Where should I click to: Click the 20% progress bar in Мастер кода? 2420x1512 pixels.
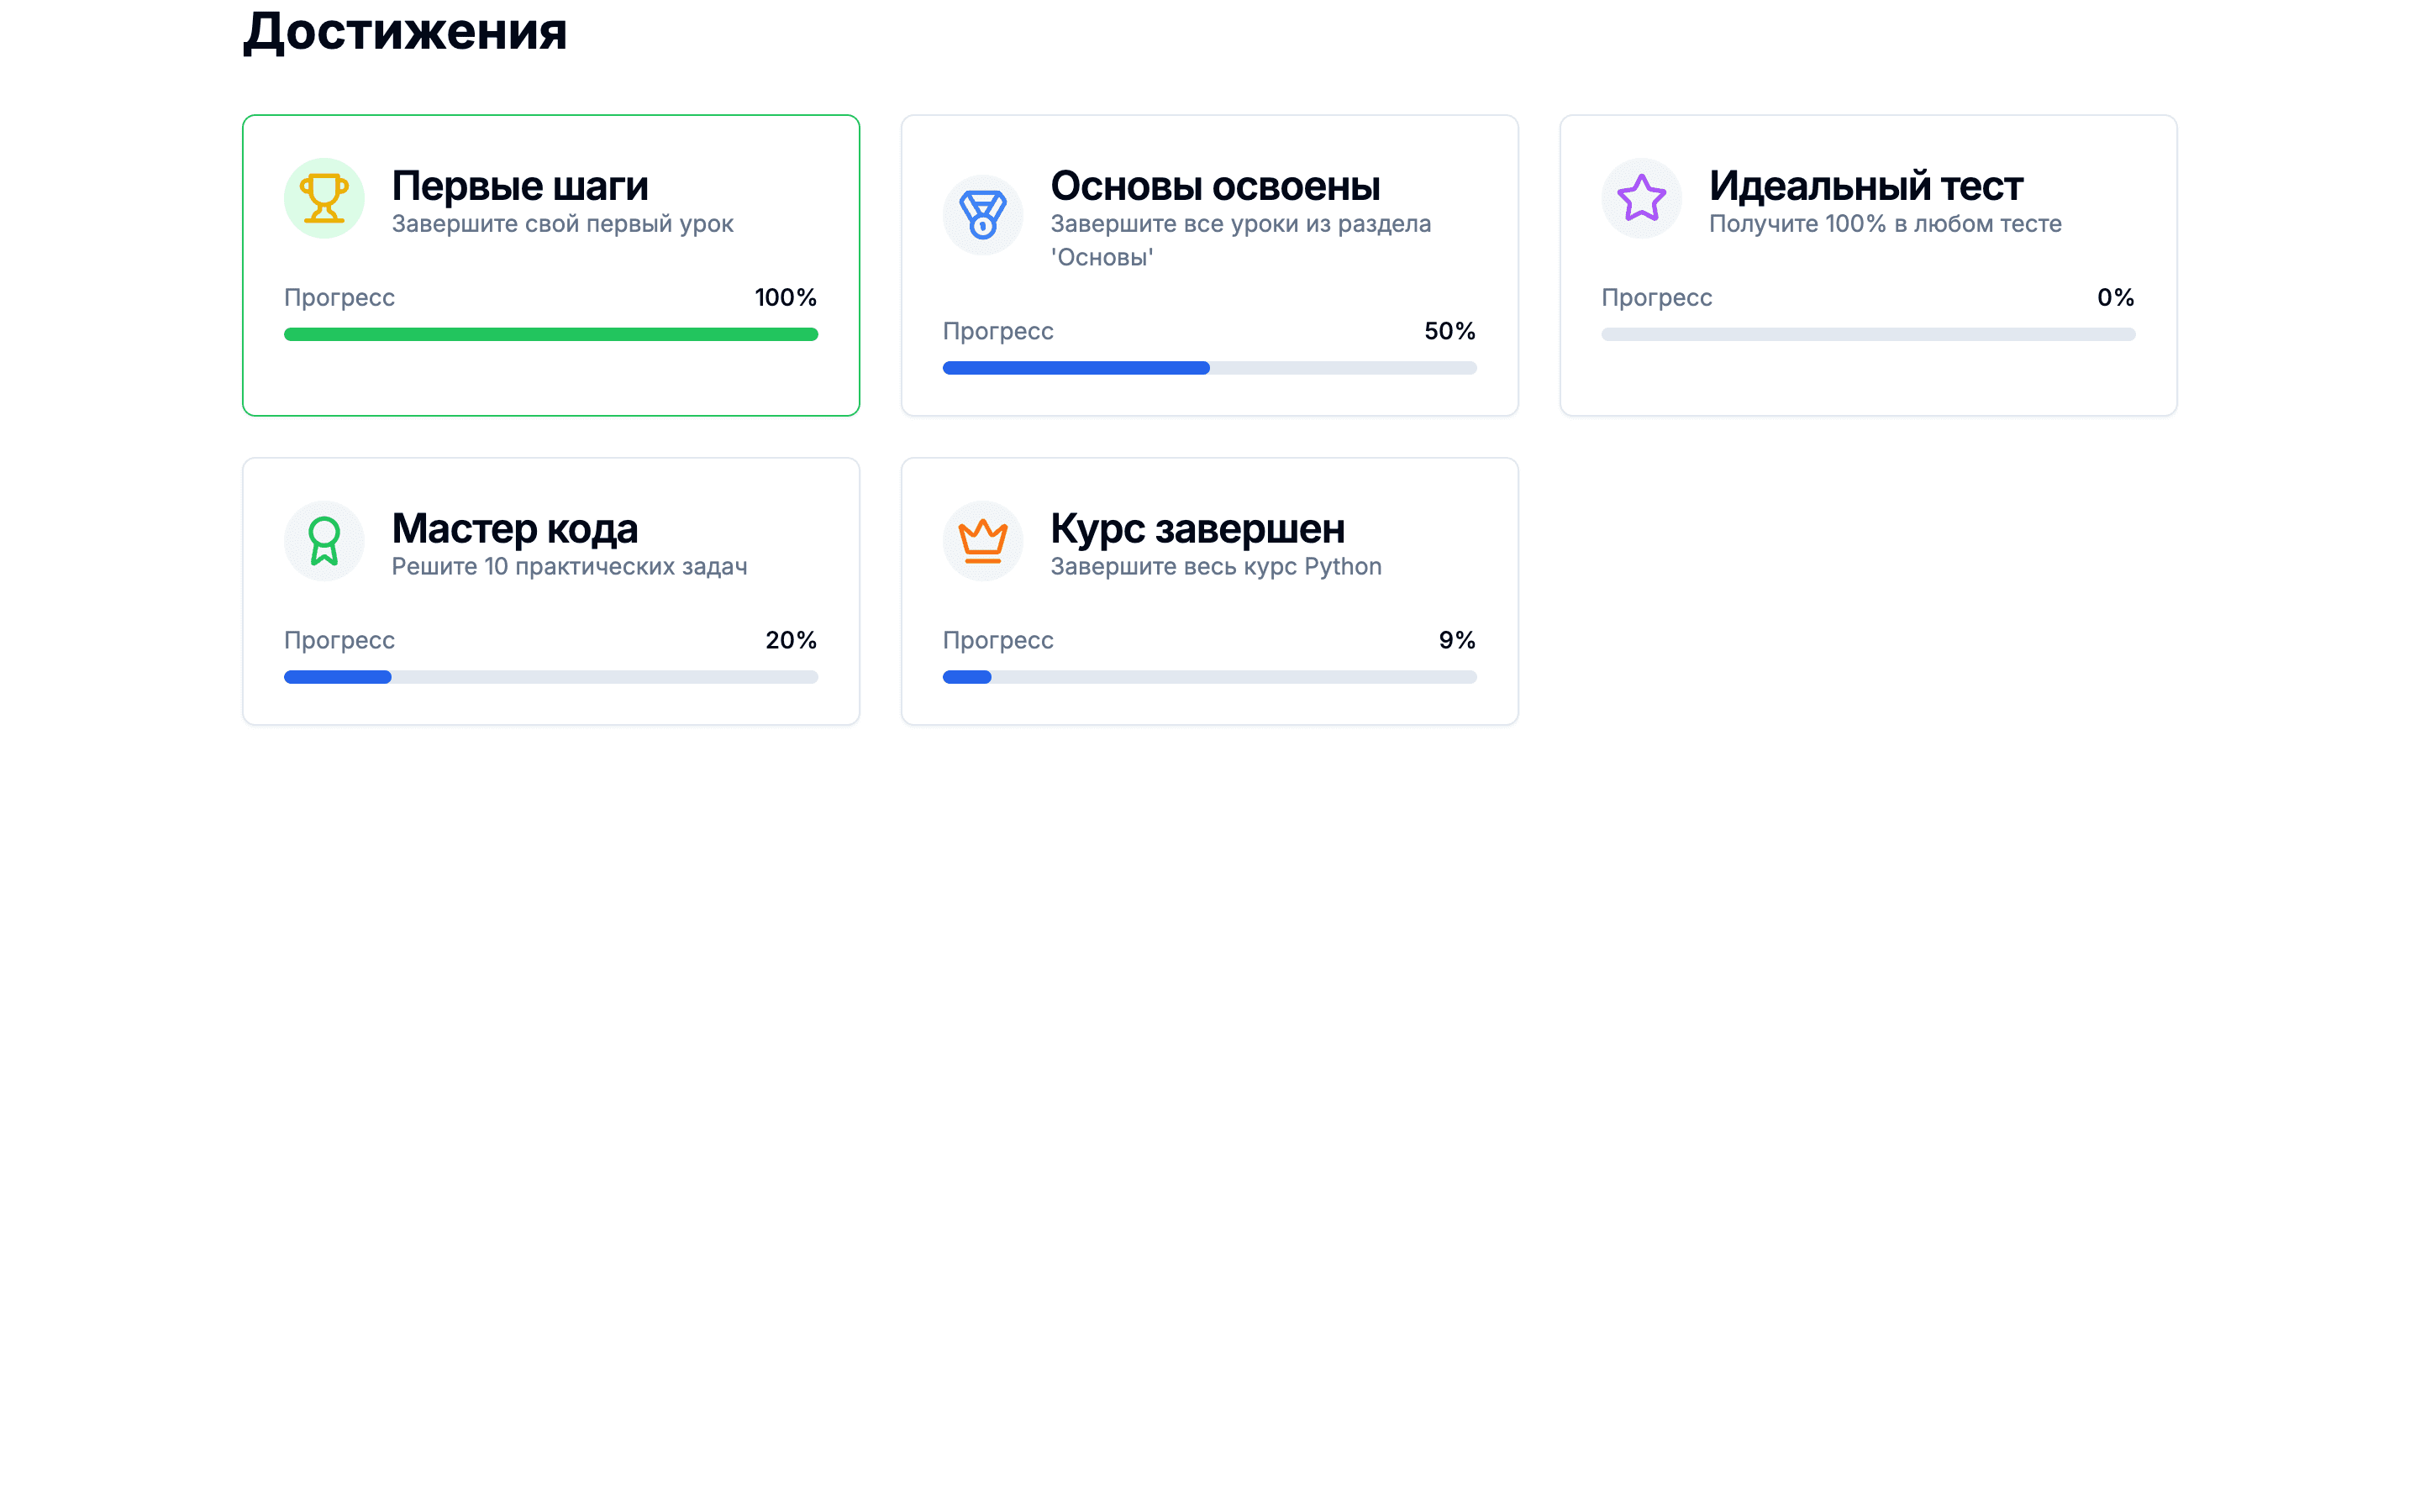tap(551, 678)
